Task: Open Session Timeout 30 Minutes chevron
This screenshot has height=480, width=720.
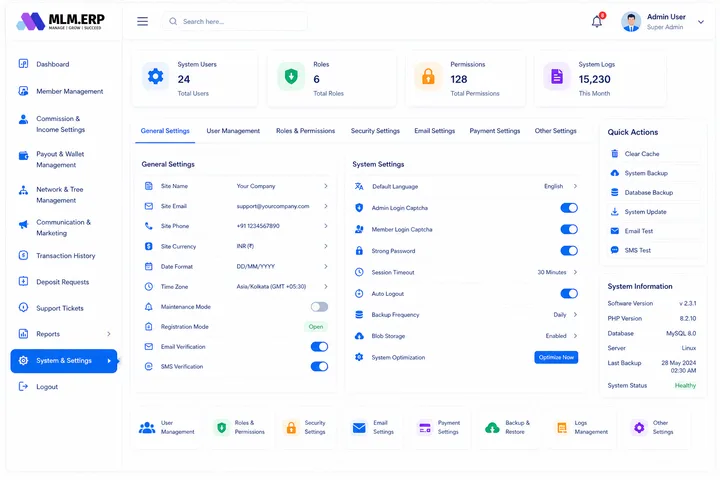Action: (575, 272)
